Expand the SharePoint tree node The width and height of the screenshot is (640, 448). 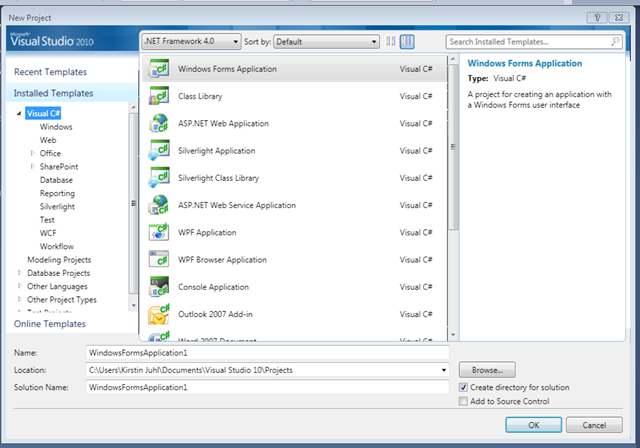pyautogui.click(x=32, y=166)
